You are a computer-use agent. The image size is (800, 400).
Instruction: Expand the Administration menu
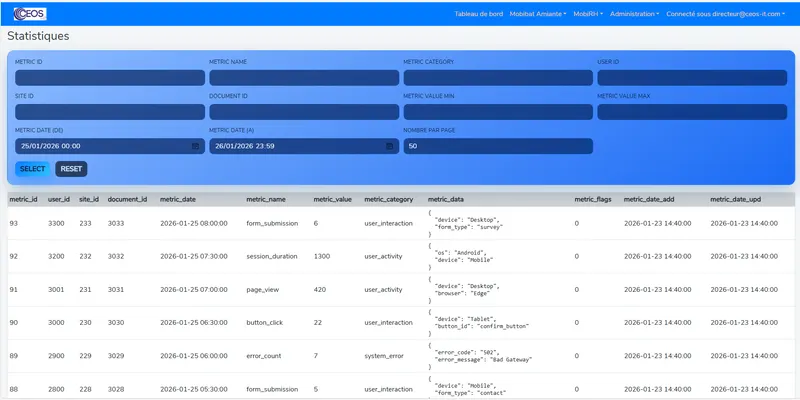click(x=634, y=14)
